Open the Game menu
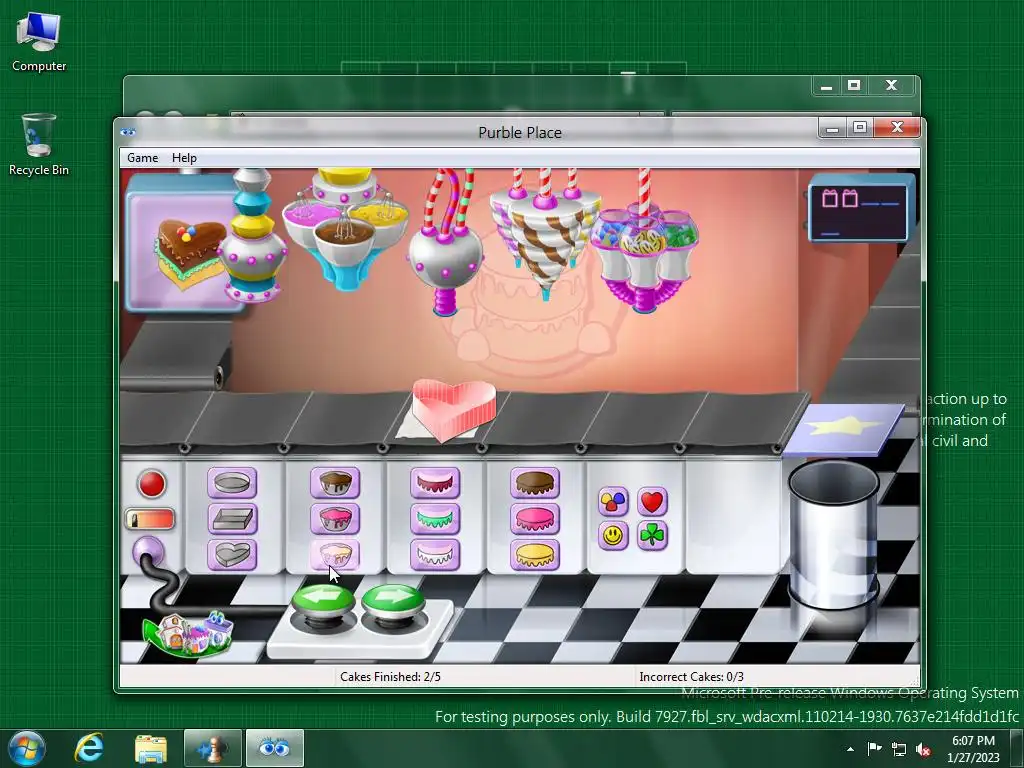 pyautogui.click(x=142, y=158)
